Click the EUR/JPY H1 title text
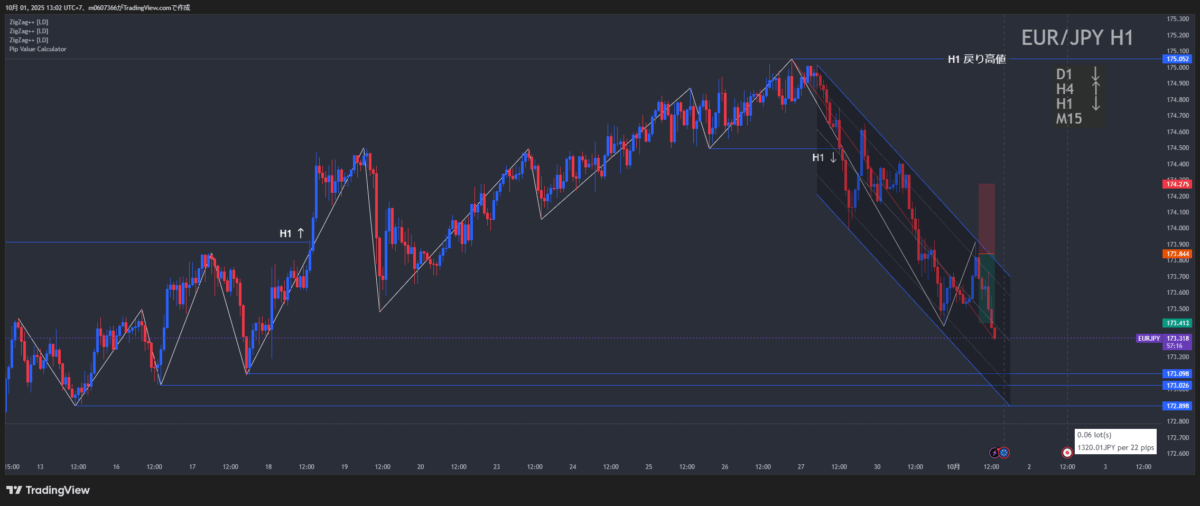Image resolution: width=1200 pixels, height=506 pixels. coord(1077,38)
